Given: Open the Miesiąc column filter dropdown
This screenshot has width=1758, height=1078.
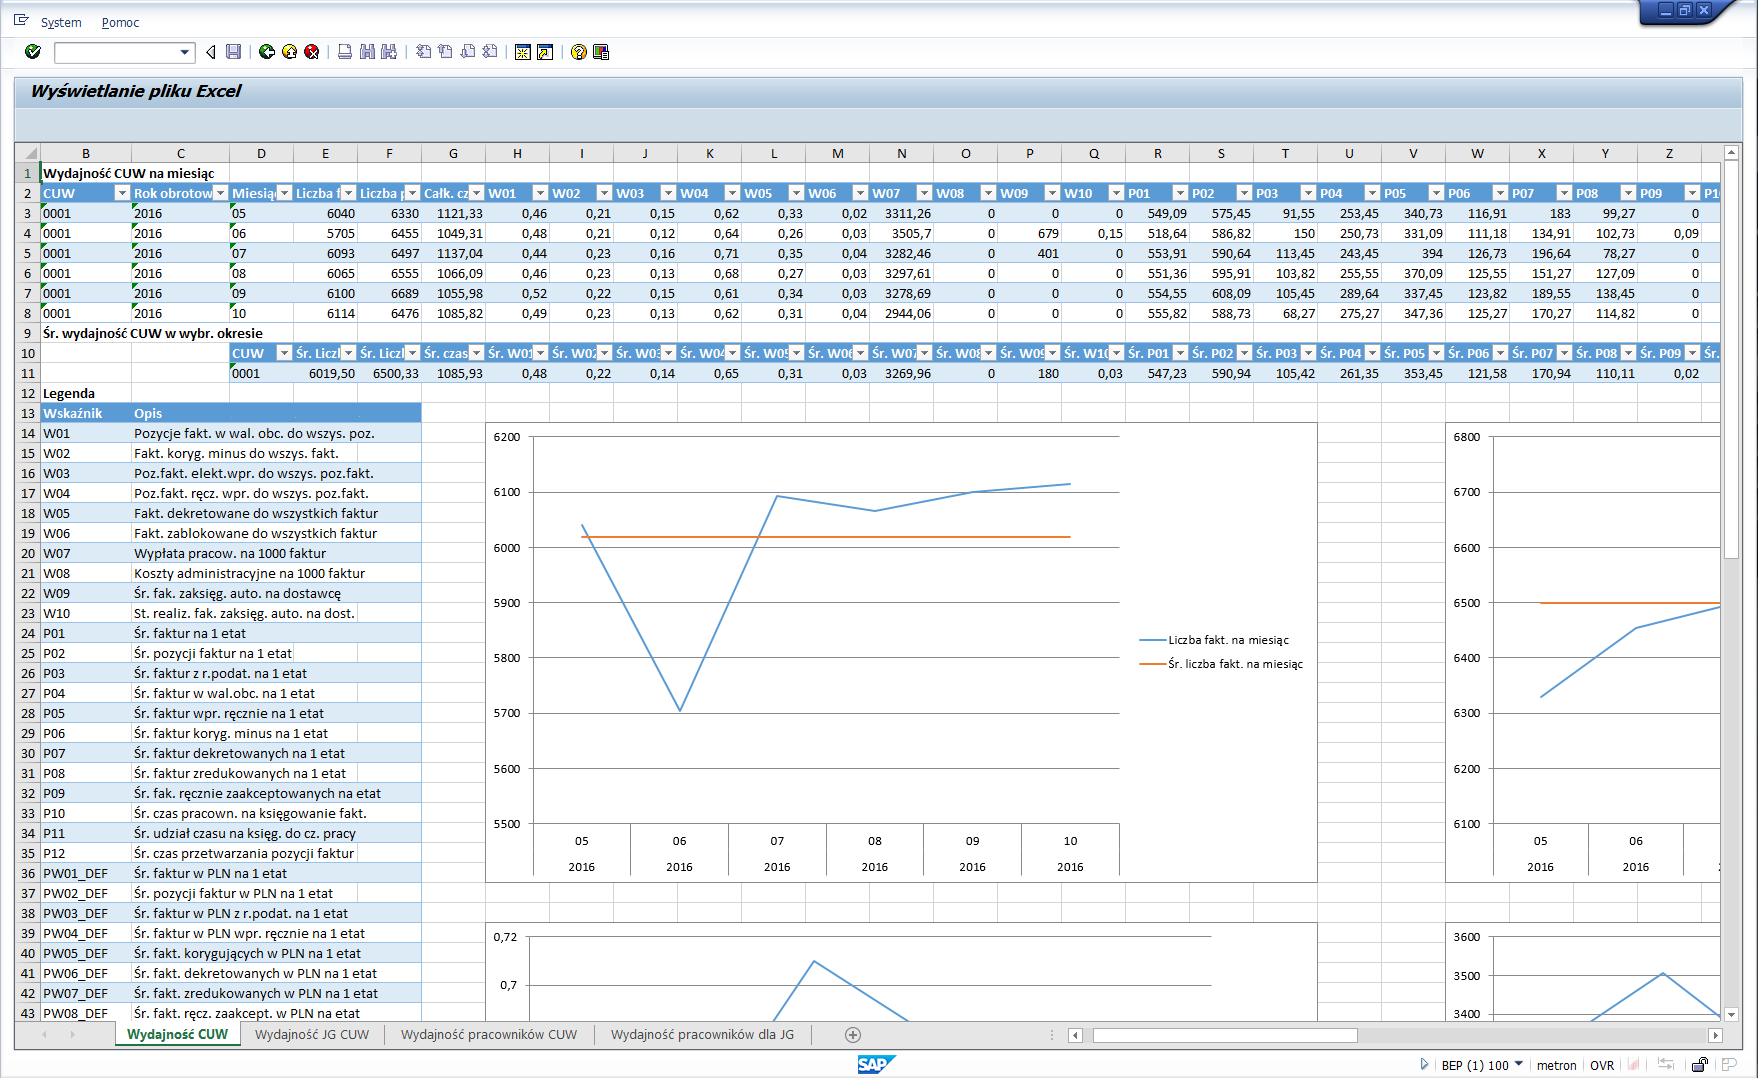Looking at the screenshot, I should [284, 193].
